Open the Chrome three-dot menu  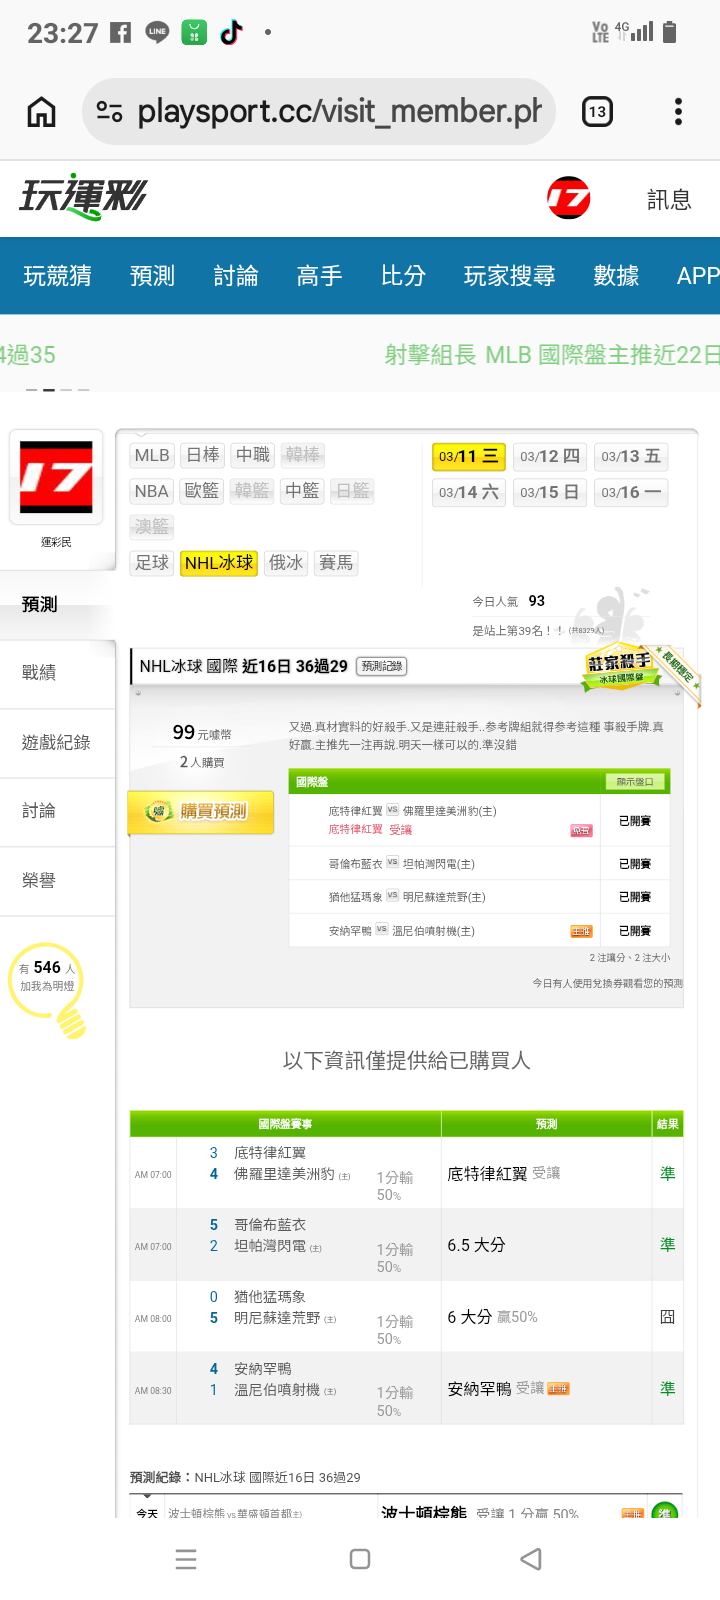point(678,112)
